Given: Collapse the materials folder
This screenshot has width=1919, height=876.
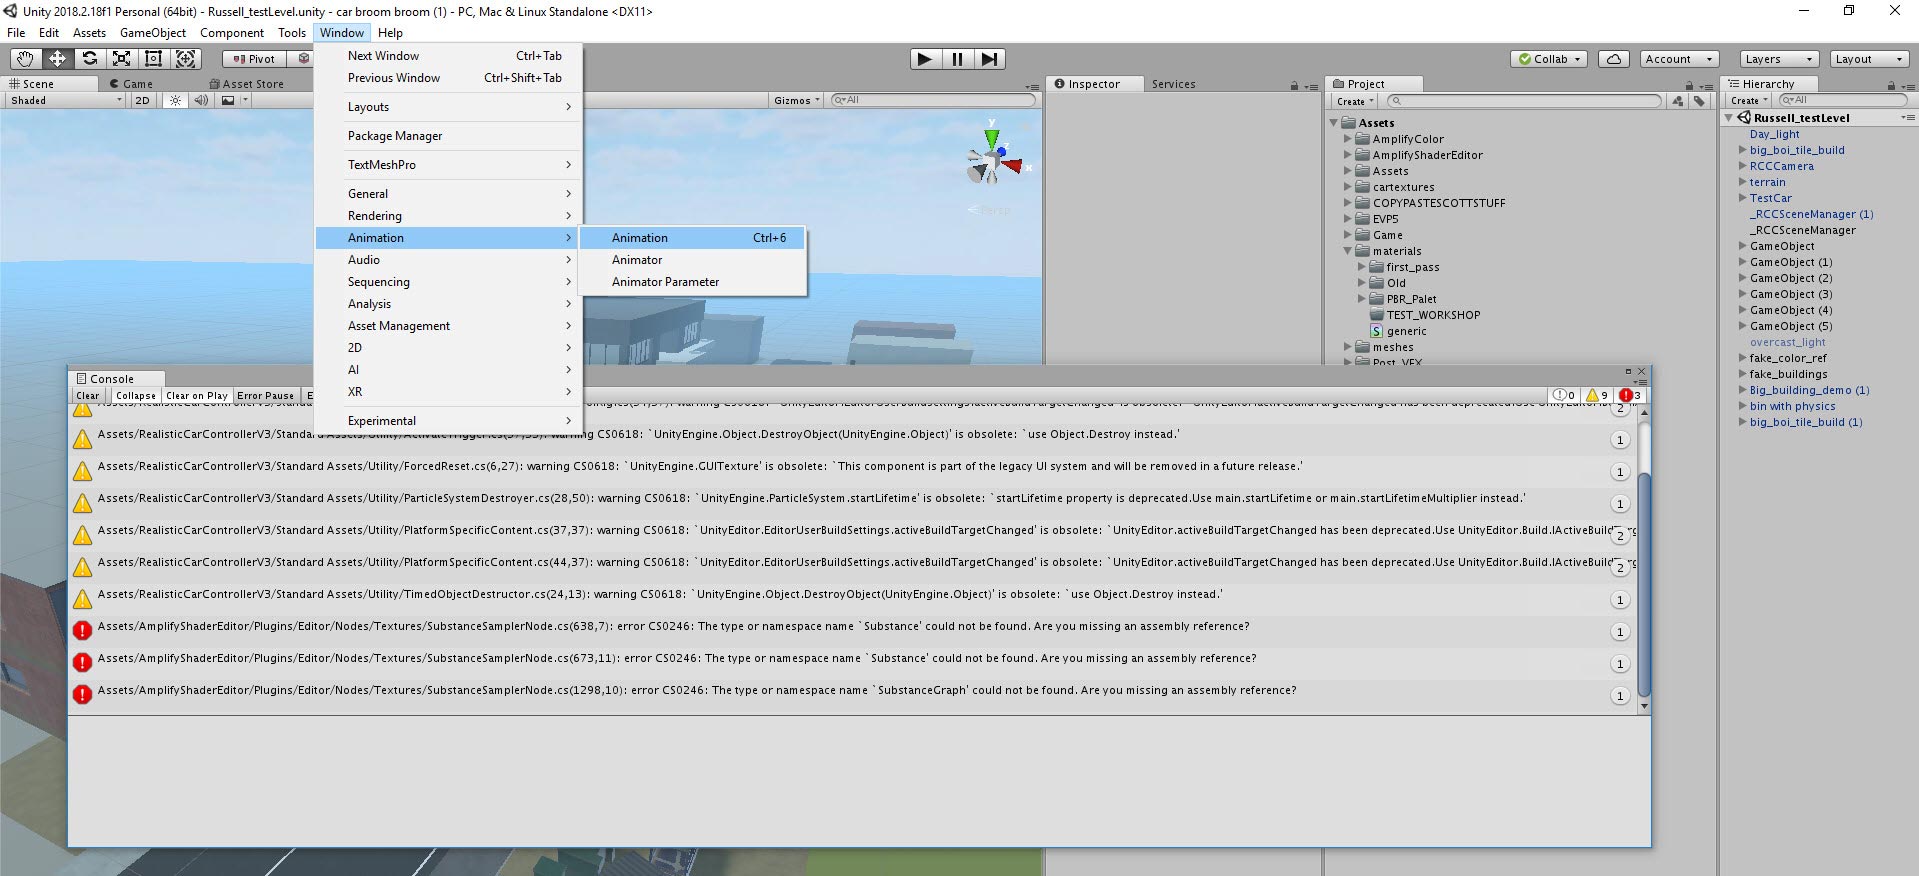Looking at the screenshot, I should (x=1347, y=251).
